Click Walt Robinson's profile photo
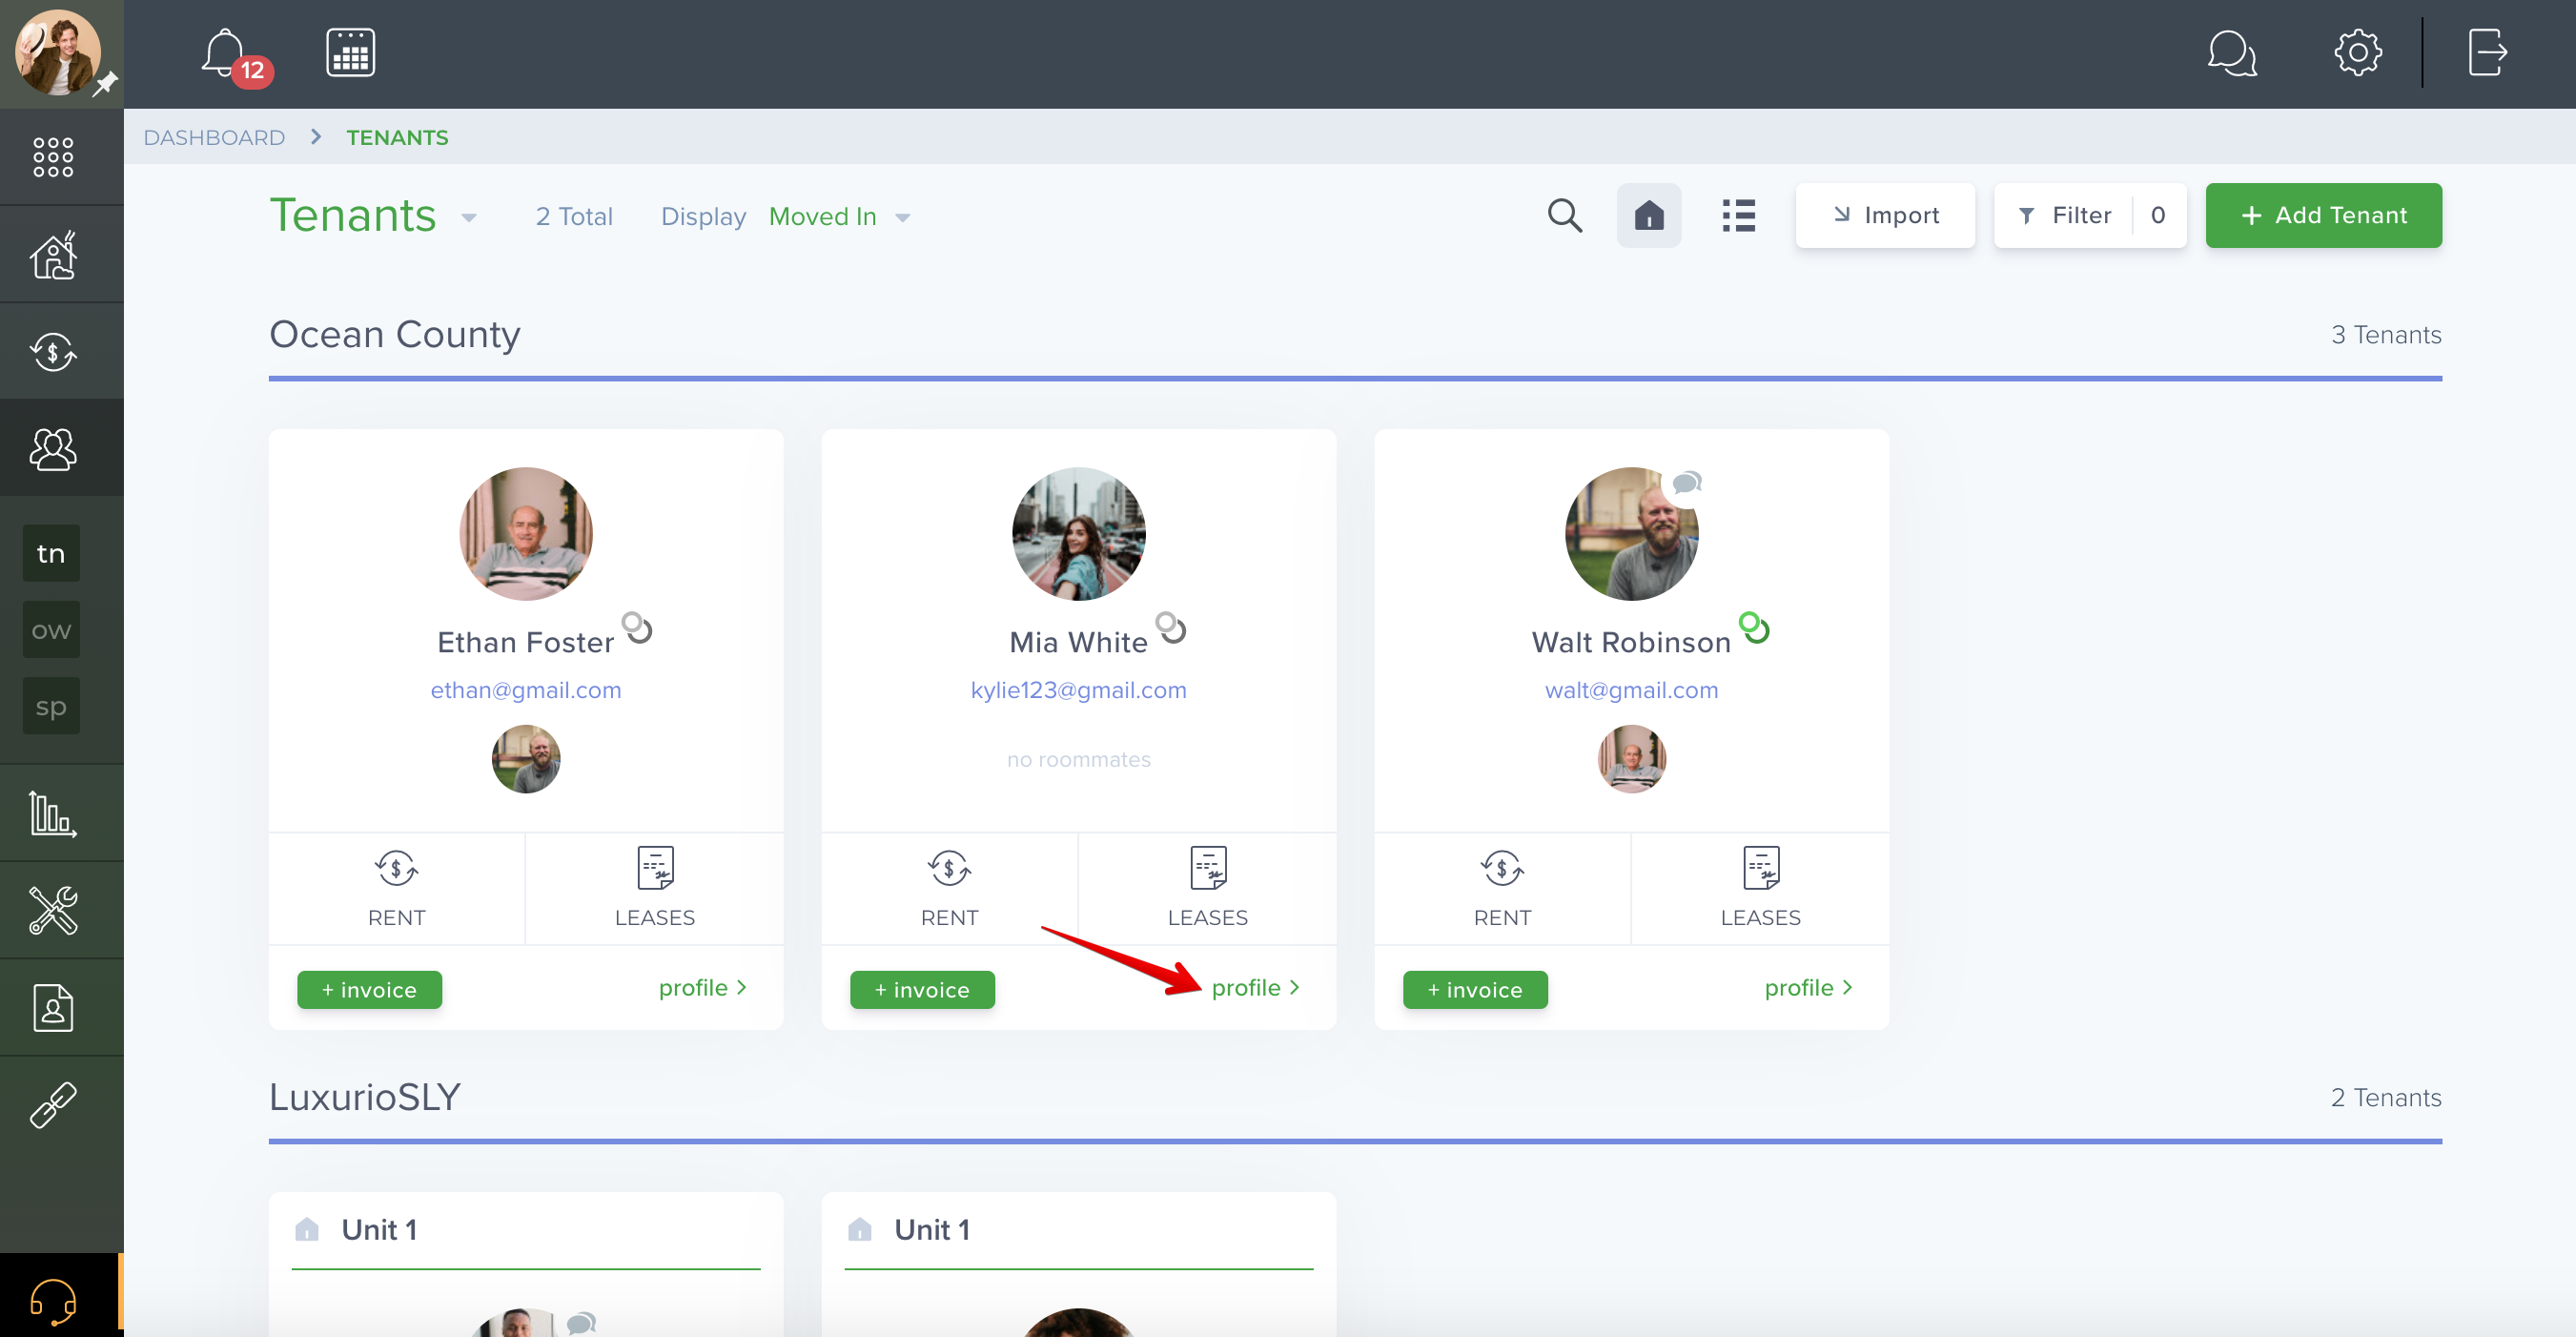 [x=1631, y=534]
